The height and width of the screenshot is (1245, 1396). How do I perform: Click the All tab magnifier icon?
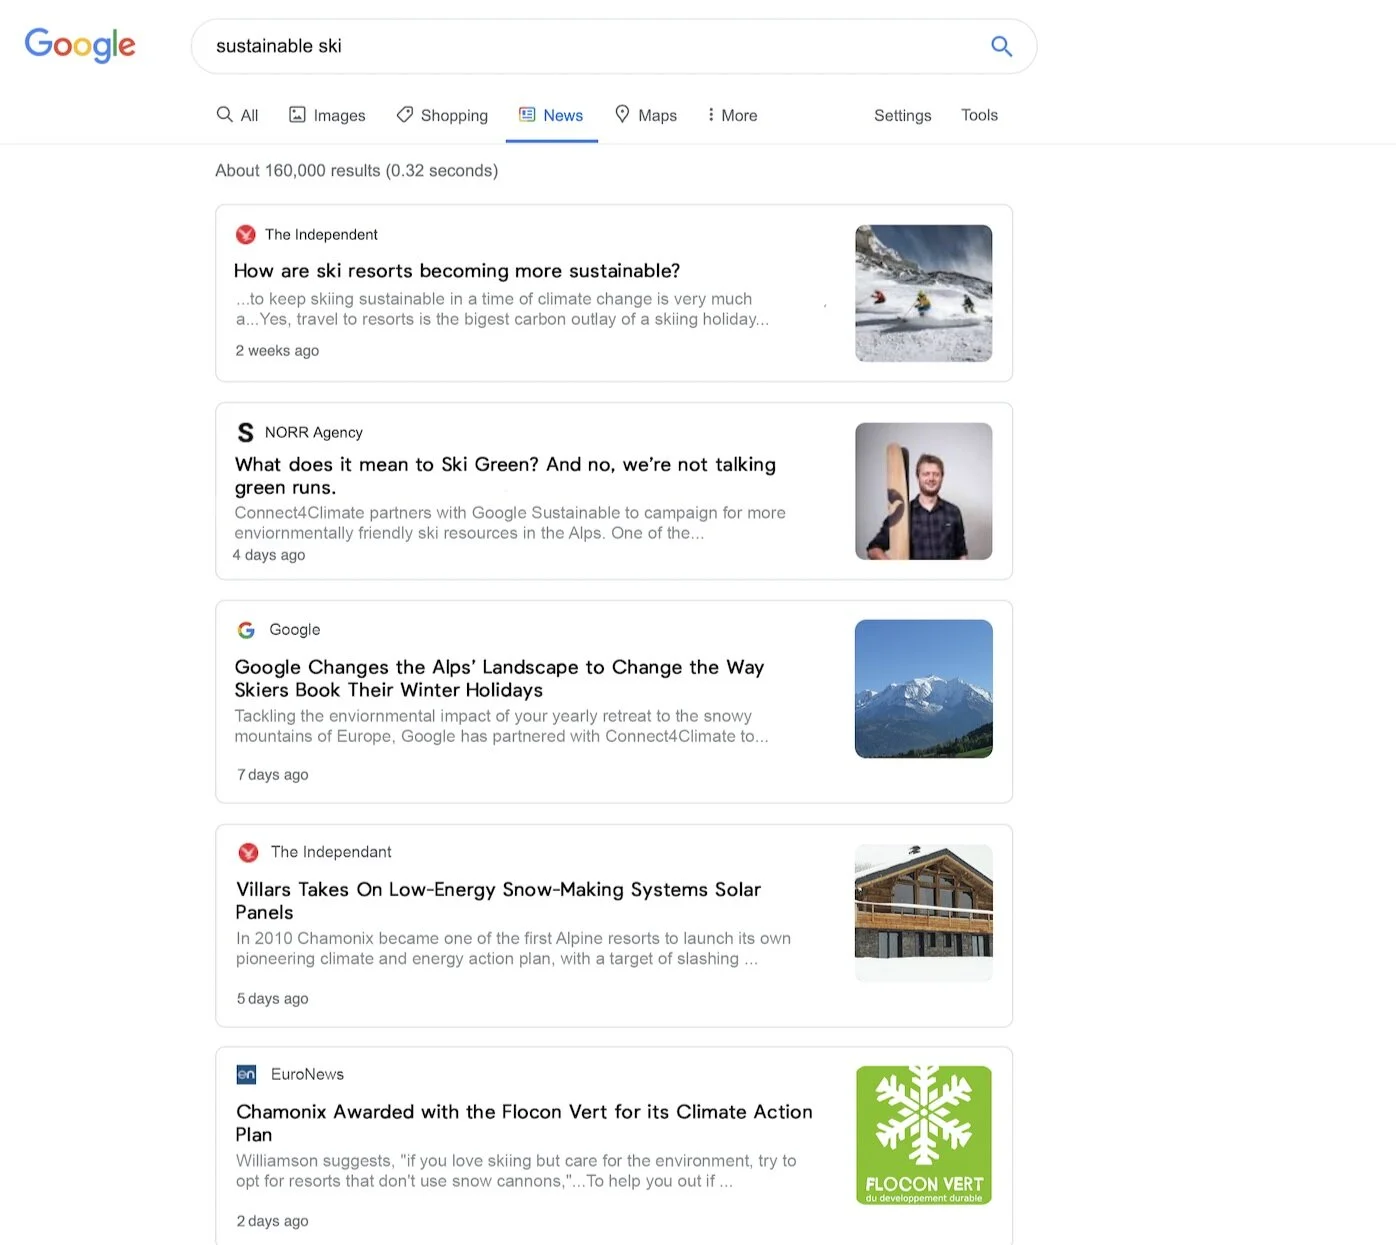pos(225,114)
